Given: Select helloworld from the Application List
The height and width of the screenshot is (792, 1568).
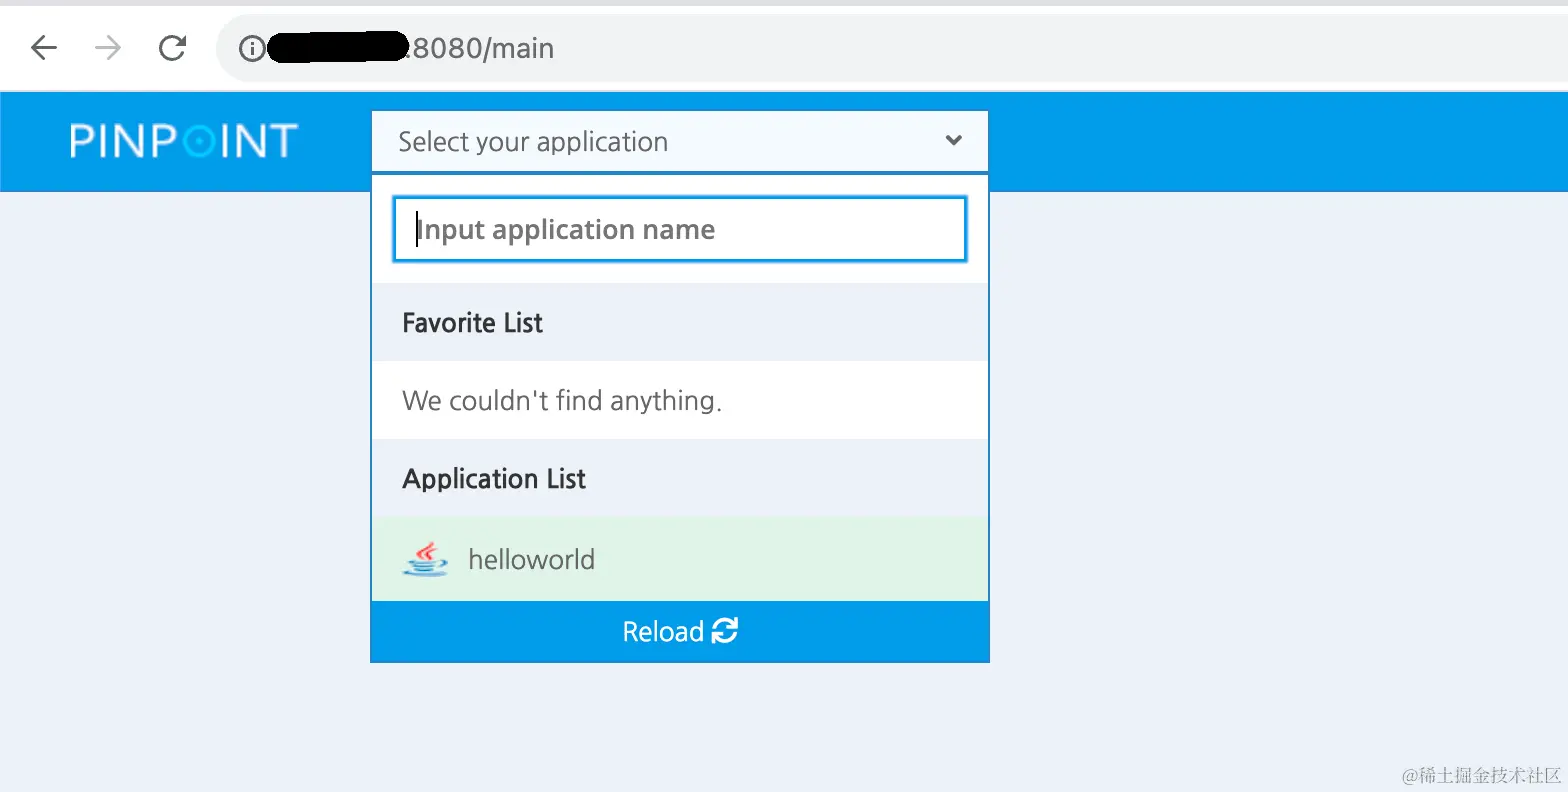Looking at the screenshot, I should (x=531, y=559).
